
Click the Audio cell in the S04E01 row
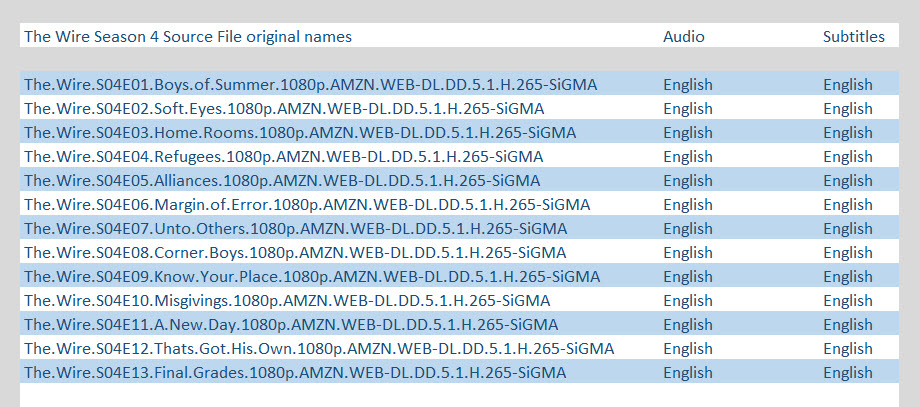click(688, 84)
